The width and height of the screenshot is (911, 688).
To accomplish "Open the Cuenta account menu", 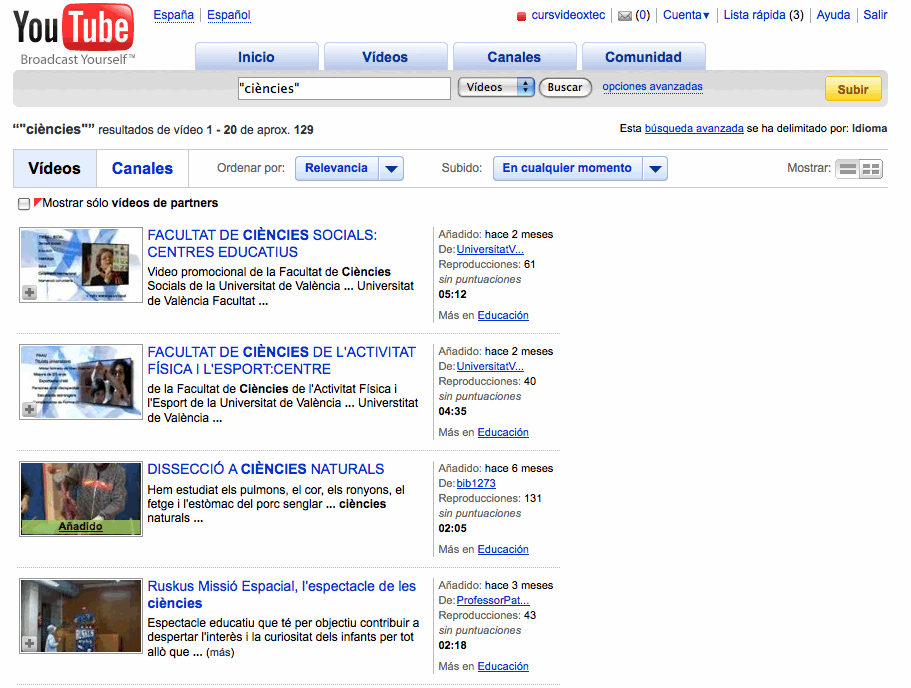I will pyautogui.click(x=686, y=15).
